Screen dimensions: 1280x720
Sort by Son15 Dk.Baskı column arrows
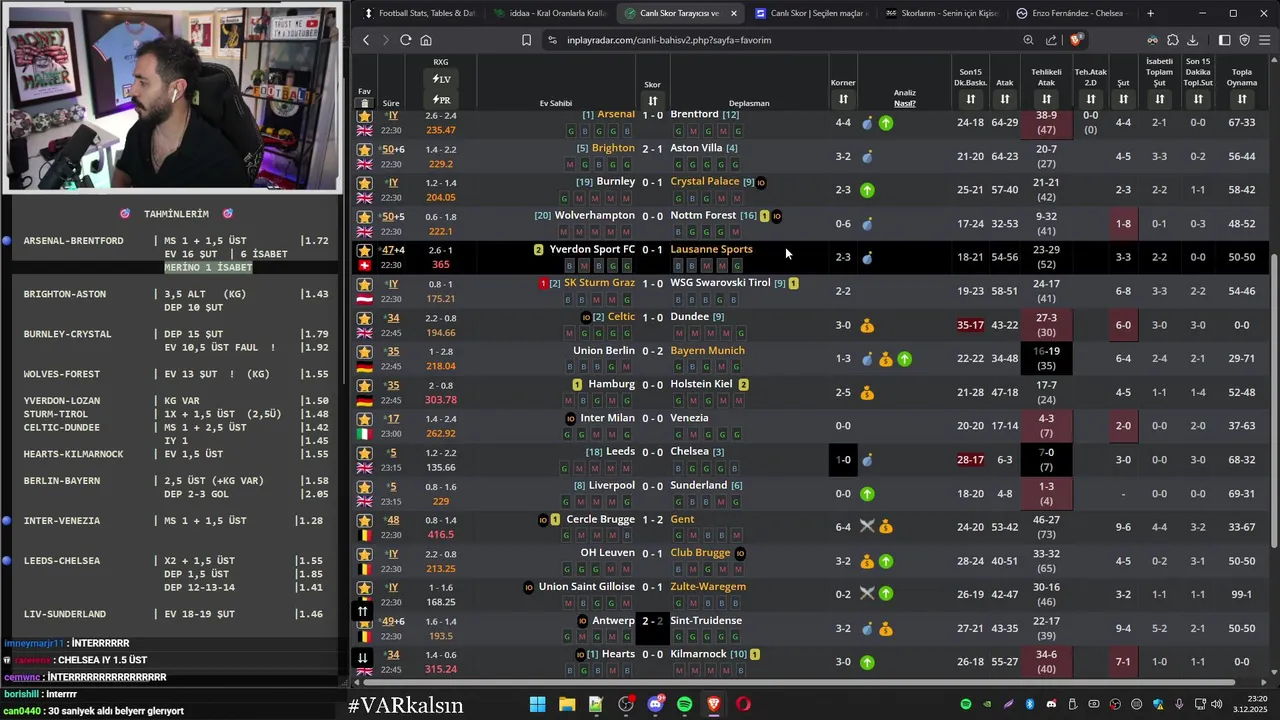[x=970, y=99]
